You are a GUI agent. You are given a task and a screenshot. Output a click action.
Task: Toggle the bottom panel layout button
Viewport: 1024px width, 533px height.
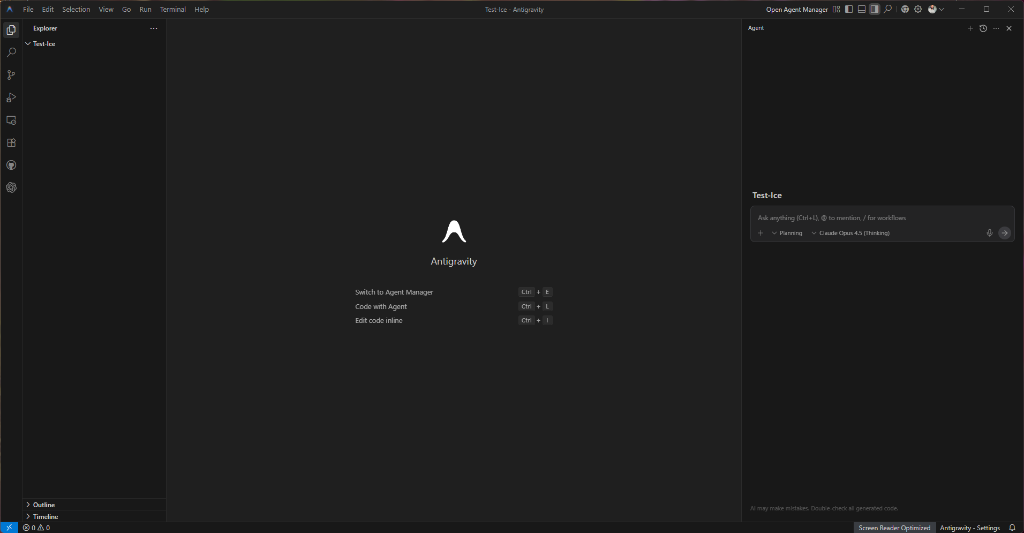[862, 9]
